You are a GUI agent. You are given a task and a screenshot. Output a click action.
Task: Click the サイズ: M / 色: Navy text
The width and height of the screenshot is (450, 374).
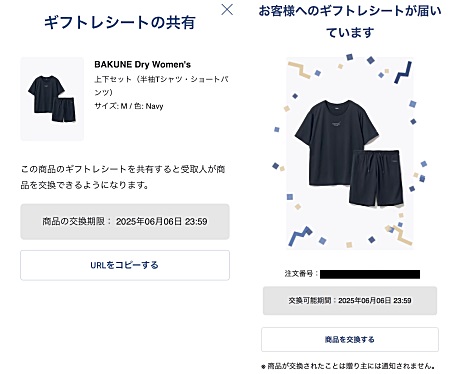[129, 106]
